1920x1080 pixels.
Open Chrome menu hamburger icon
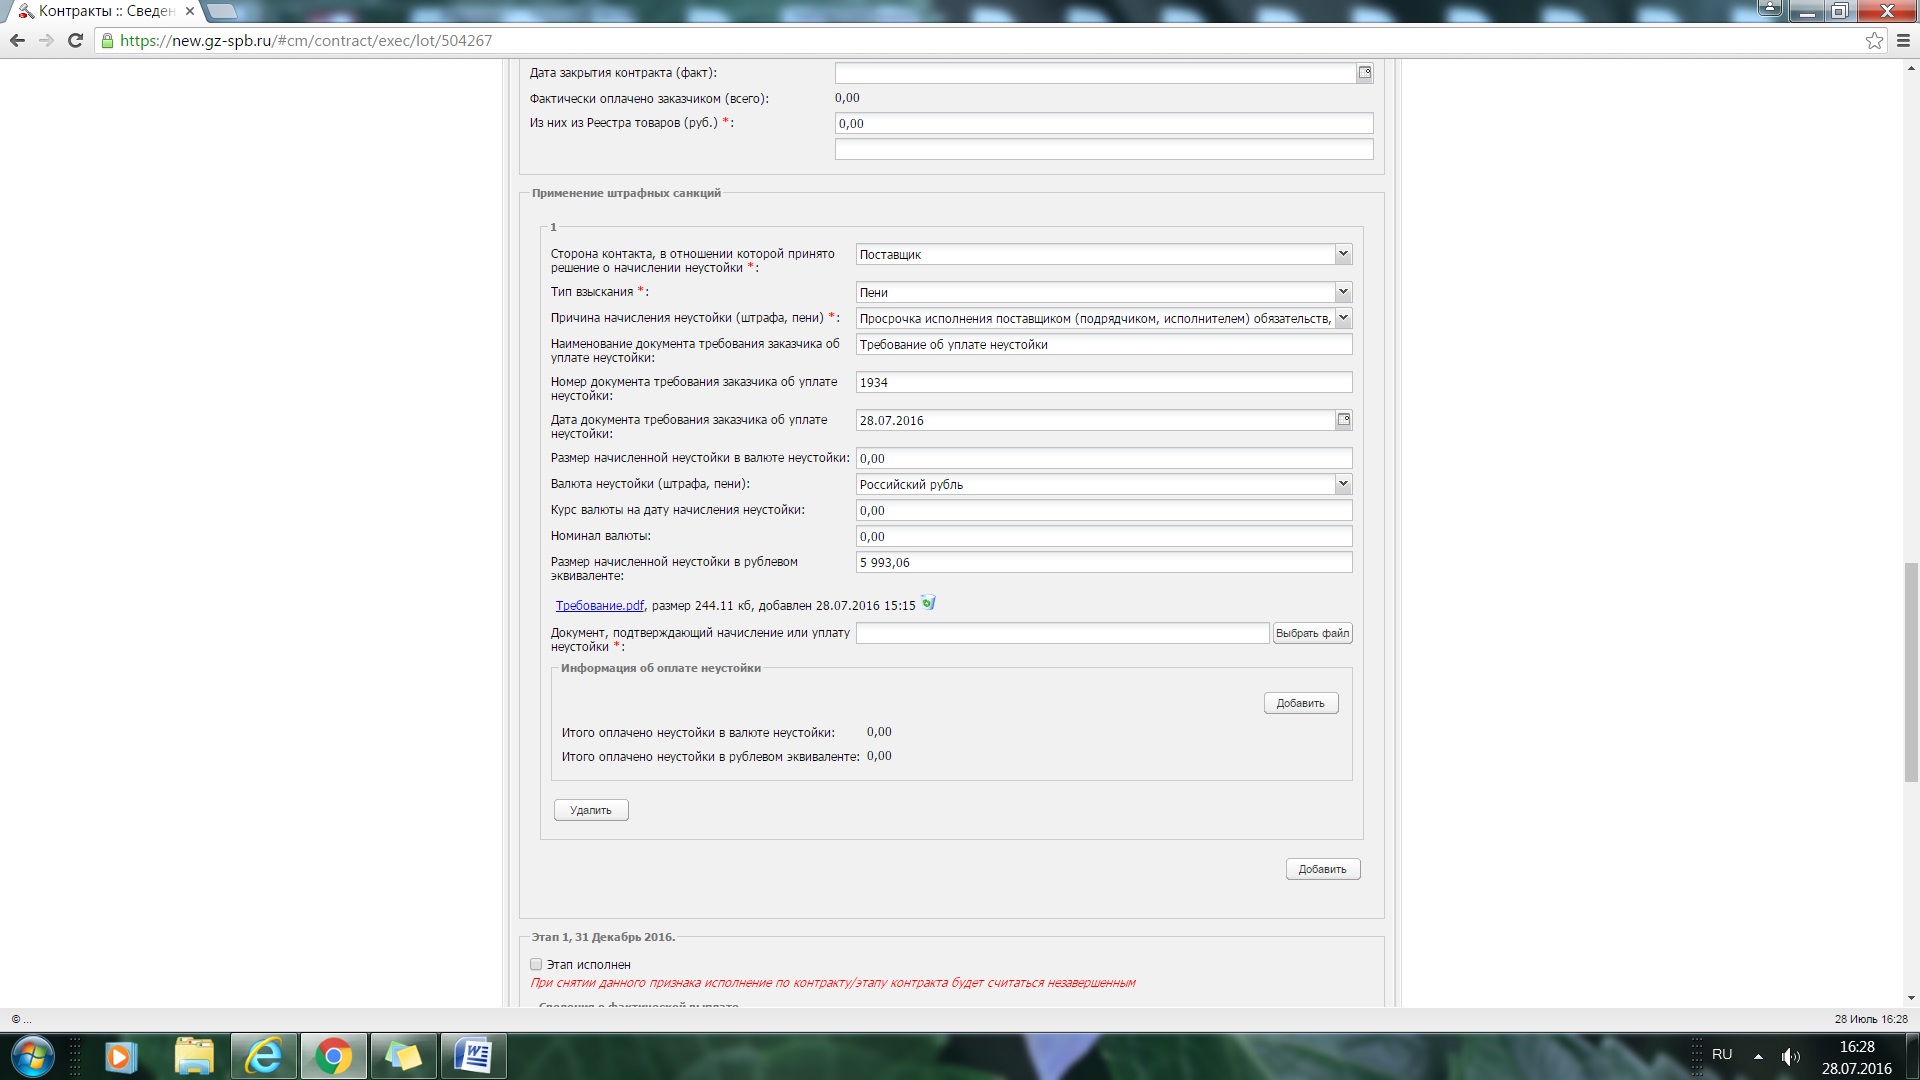click(1903, 41)
